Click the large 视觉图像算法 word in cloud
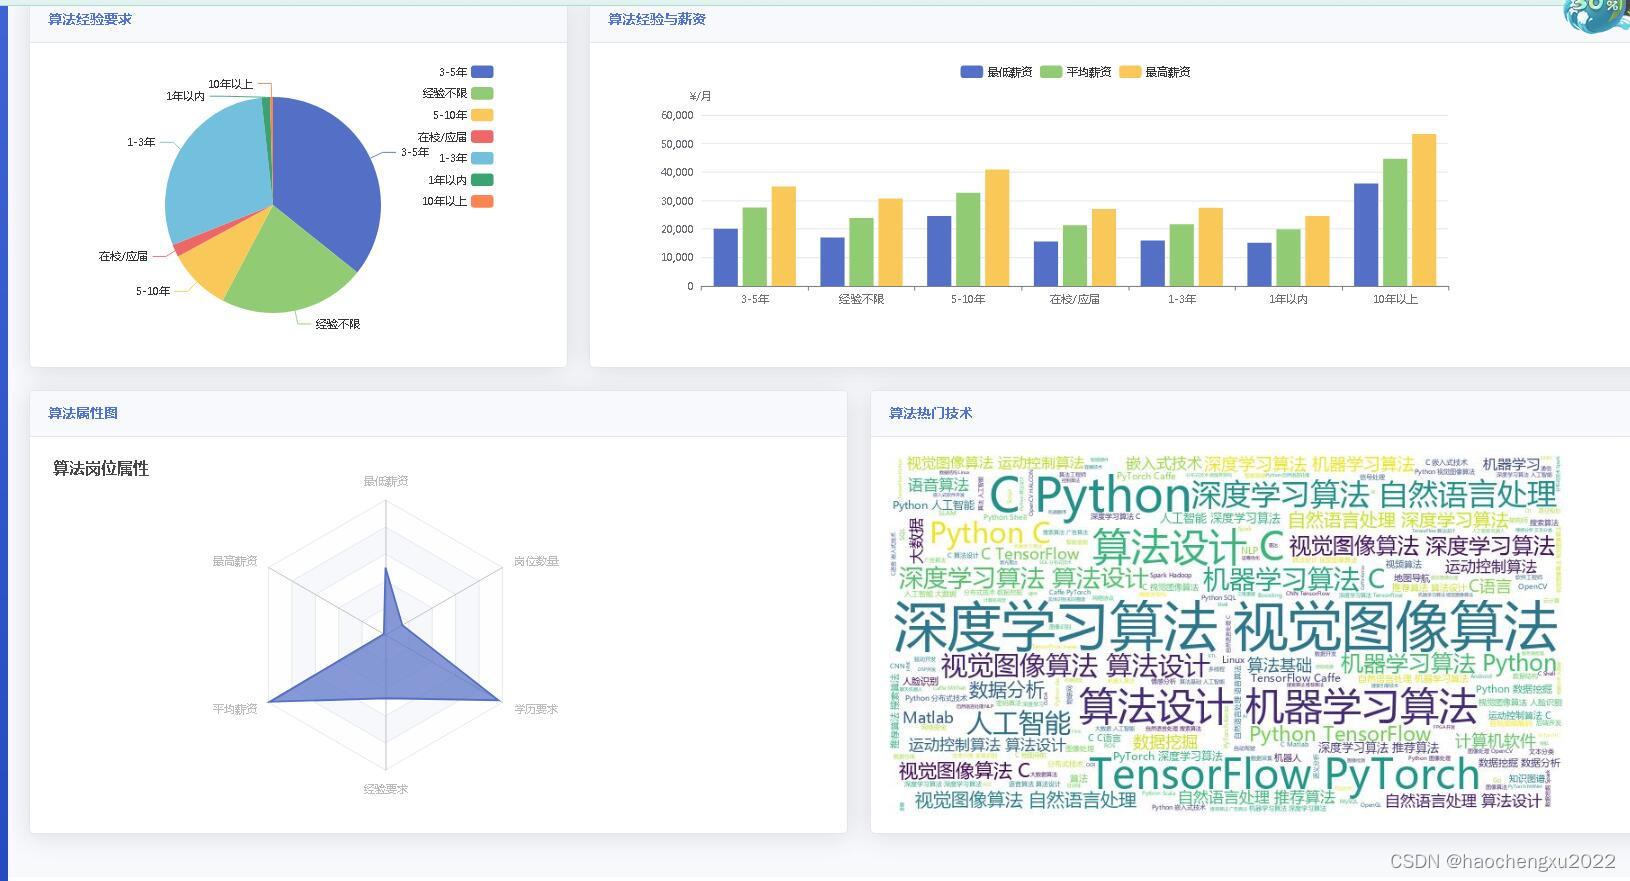The height and width of the screenshot is (881, 1630). [1395, 628]
